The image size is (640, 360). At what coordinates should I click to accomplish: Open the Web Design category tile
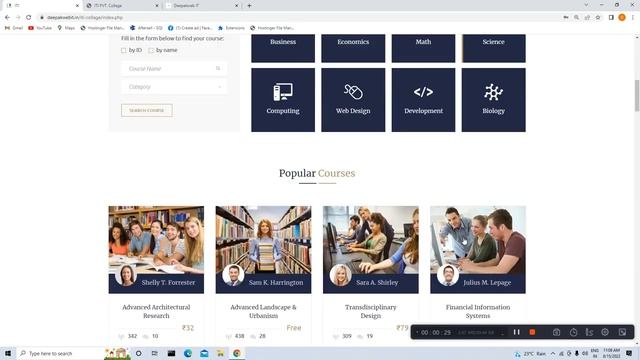click(353, 100)
